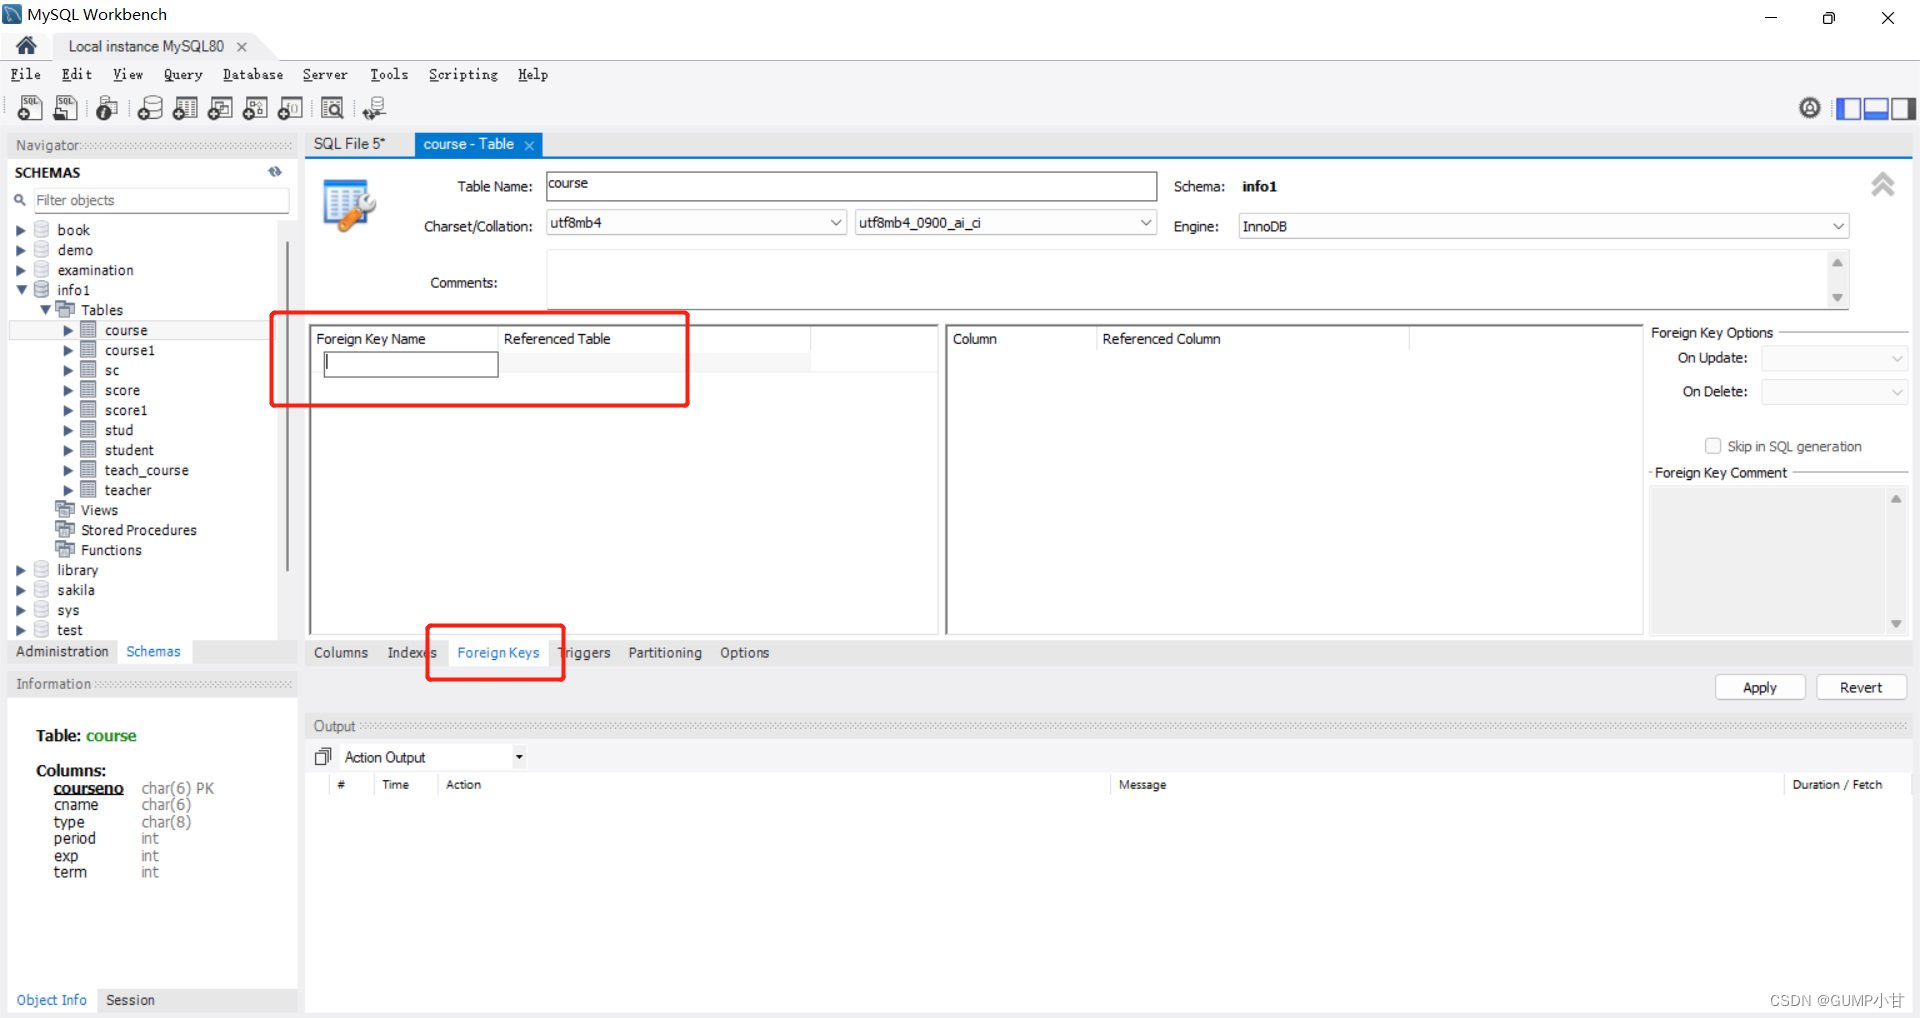The image size is (1920, 1018).
Task: Open the Query menu
Action: coord(183,74)
